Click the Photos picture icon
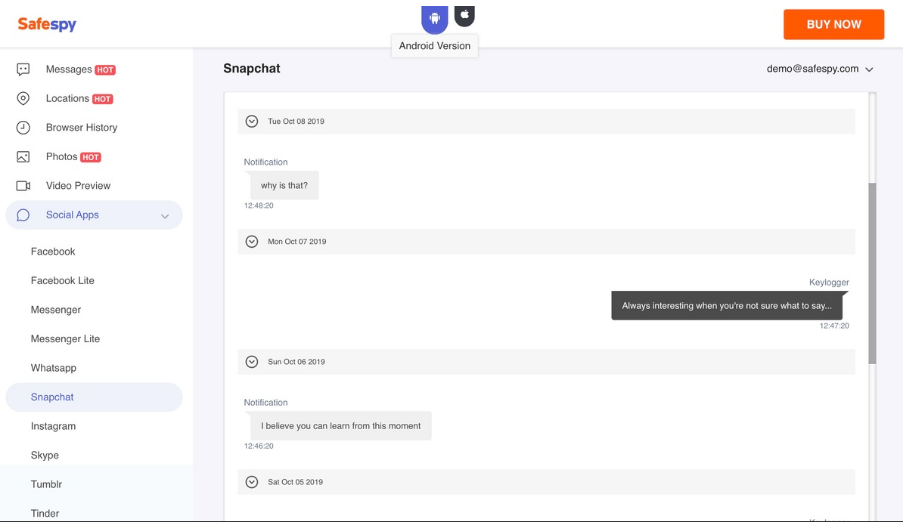909x530 pixels. (23, 157)
